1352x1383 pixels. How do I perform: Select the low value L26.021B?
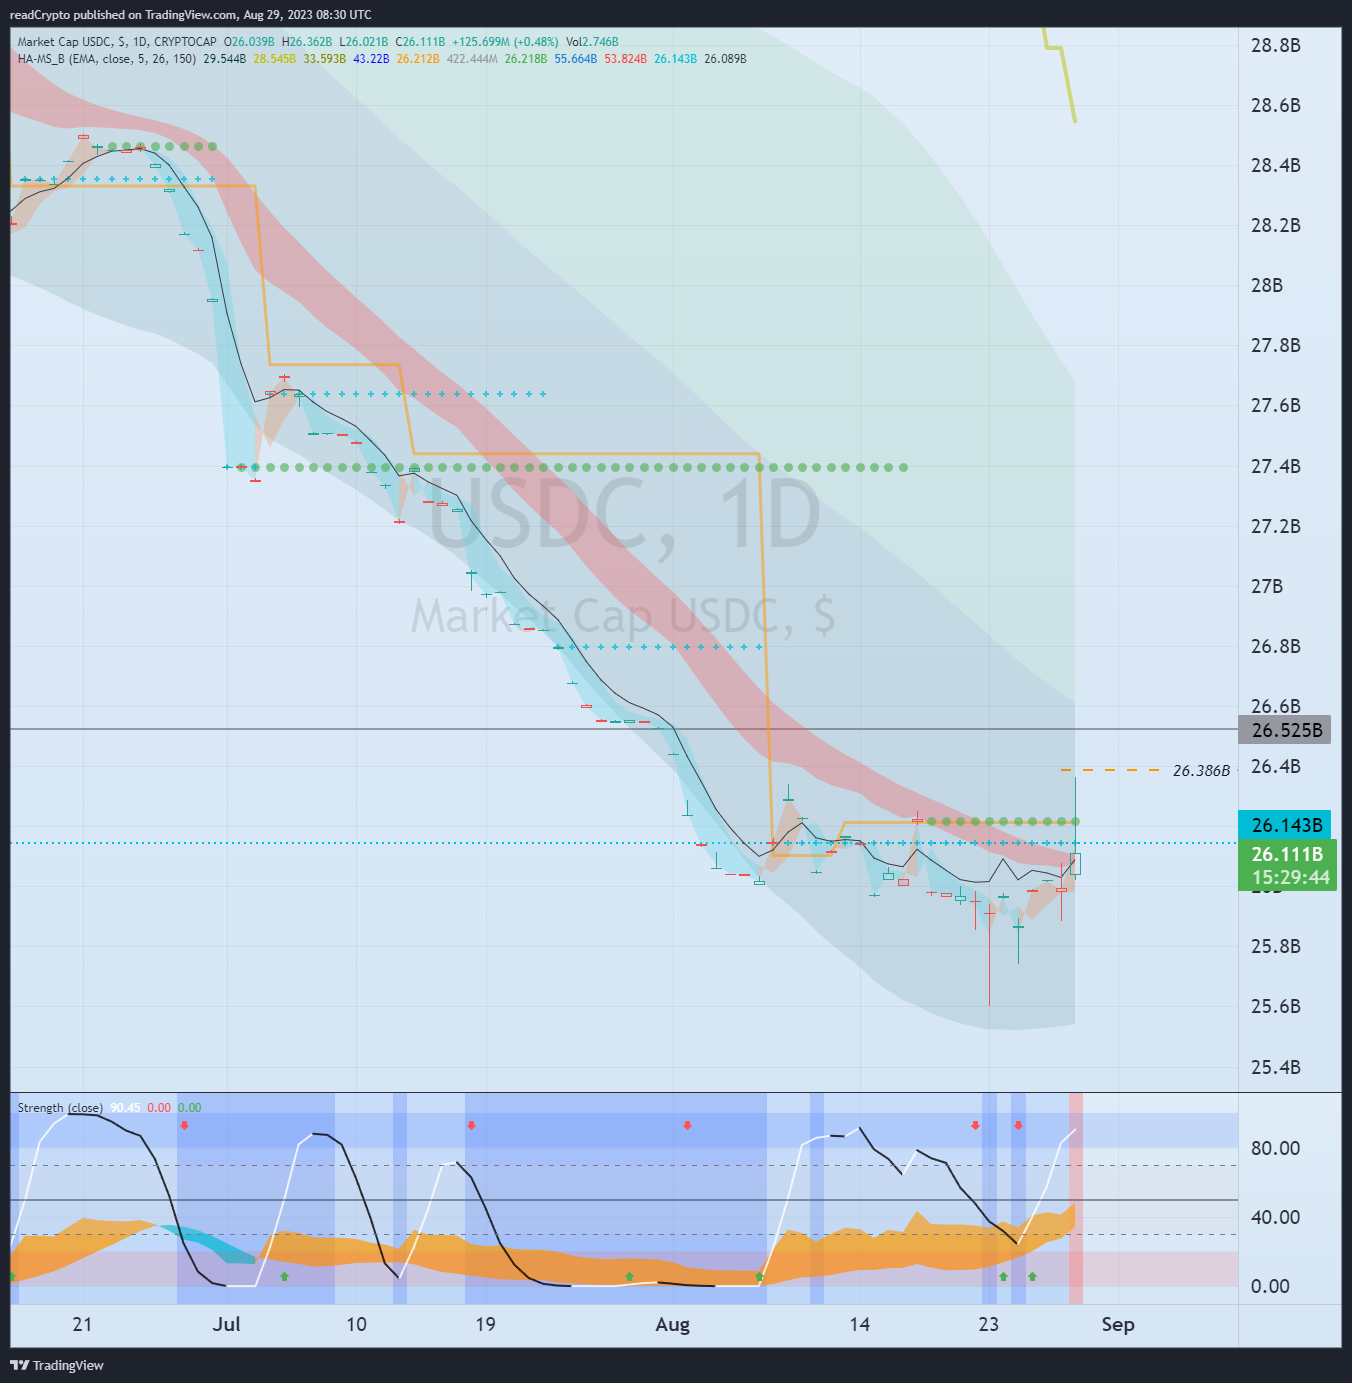364,42
